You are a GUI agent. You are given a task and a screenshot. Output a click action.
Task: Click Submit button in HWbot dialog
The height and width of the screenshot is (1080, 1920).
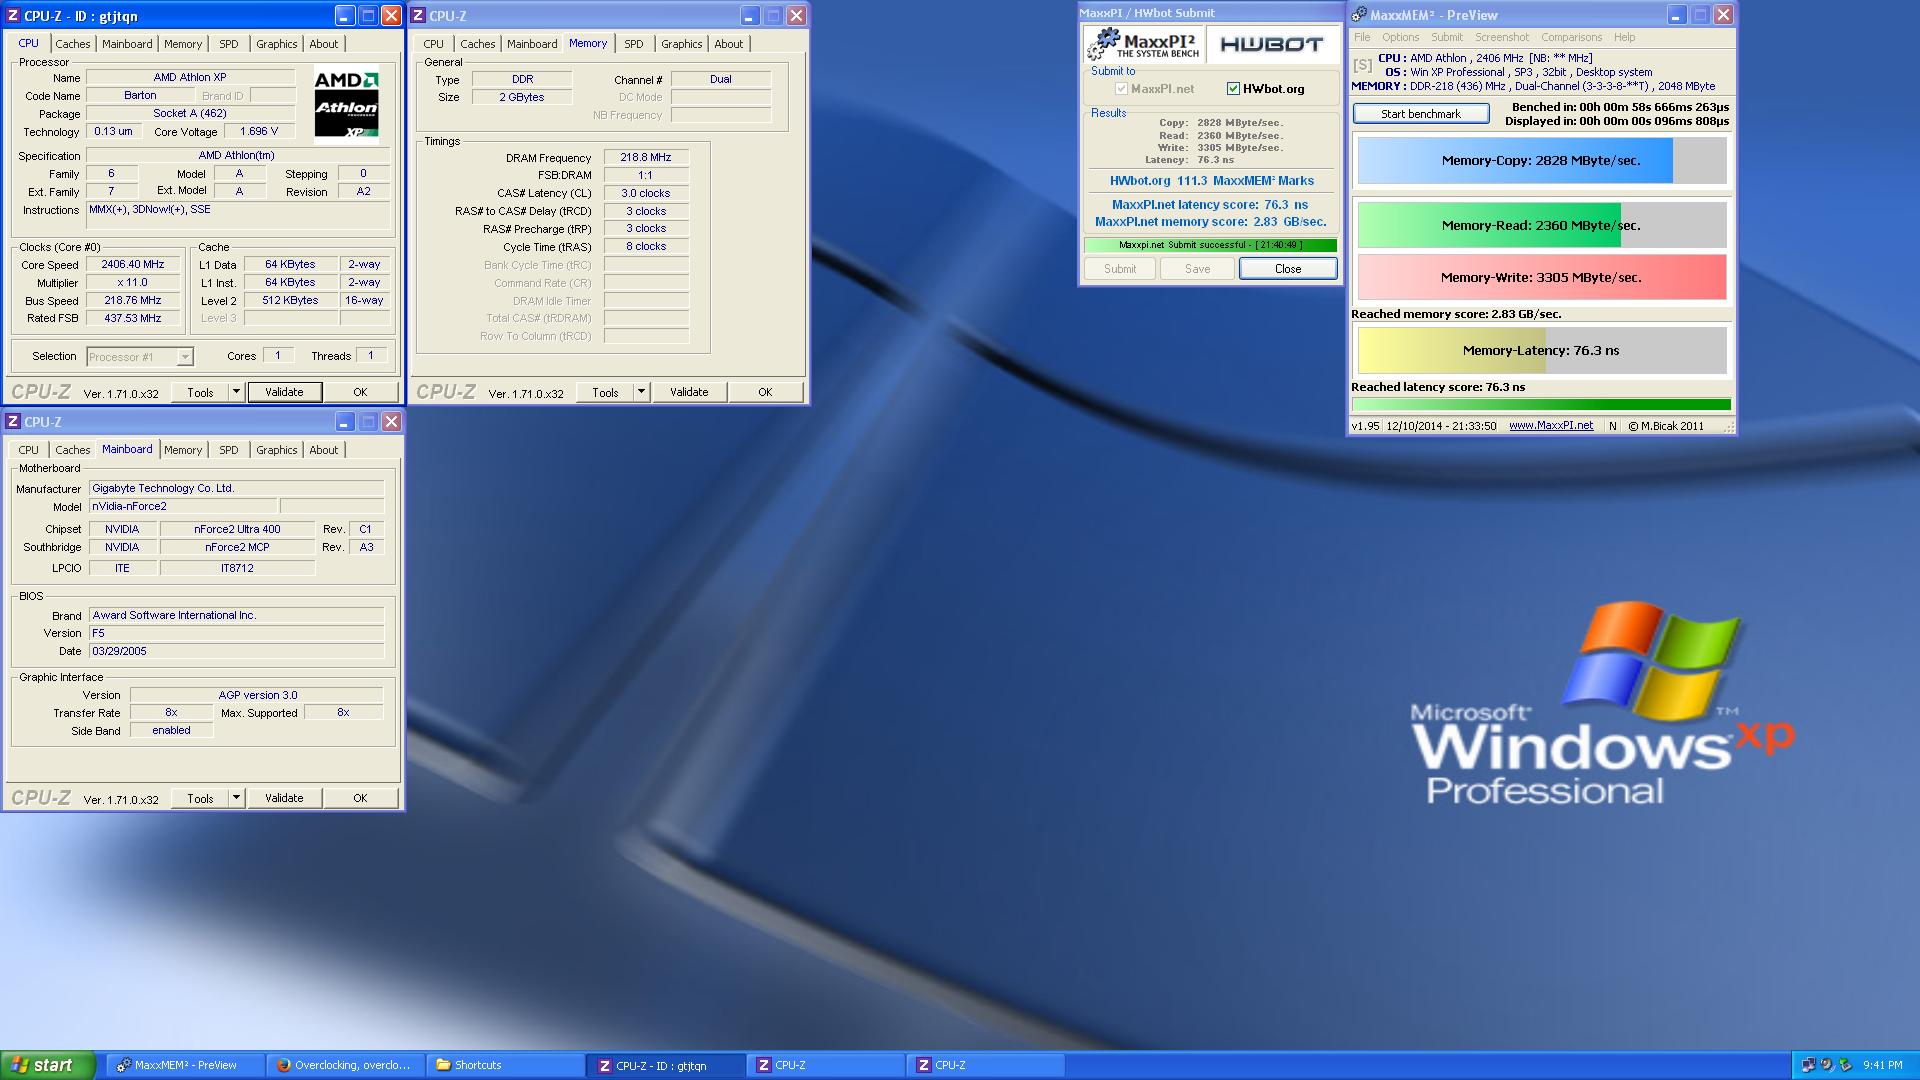coord(1120,269)
